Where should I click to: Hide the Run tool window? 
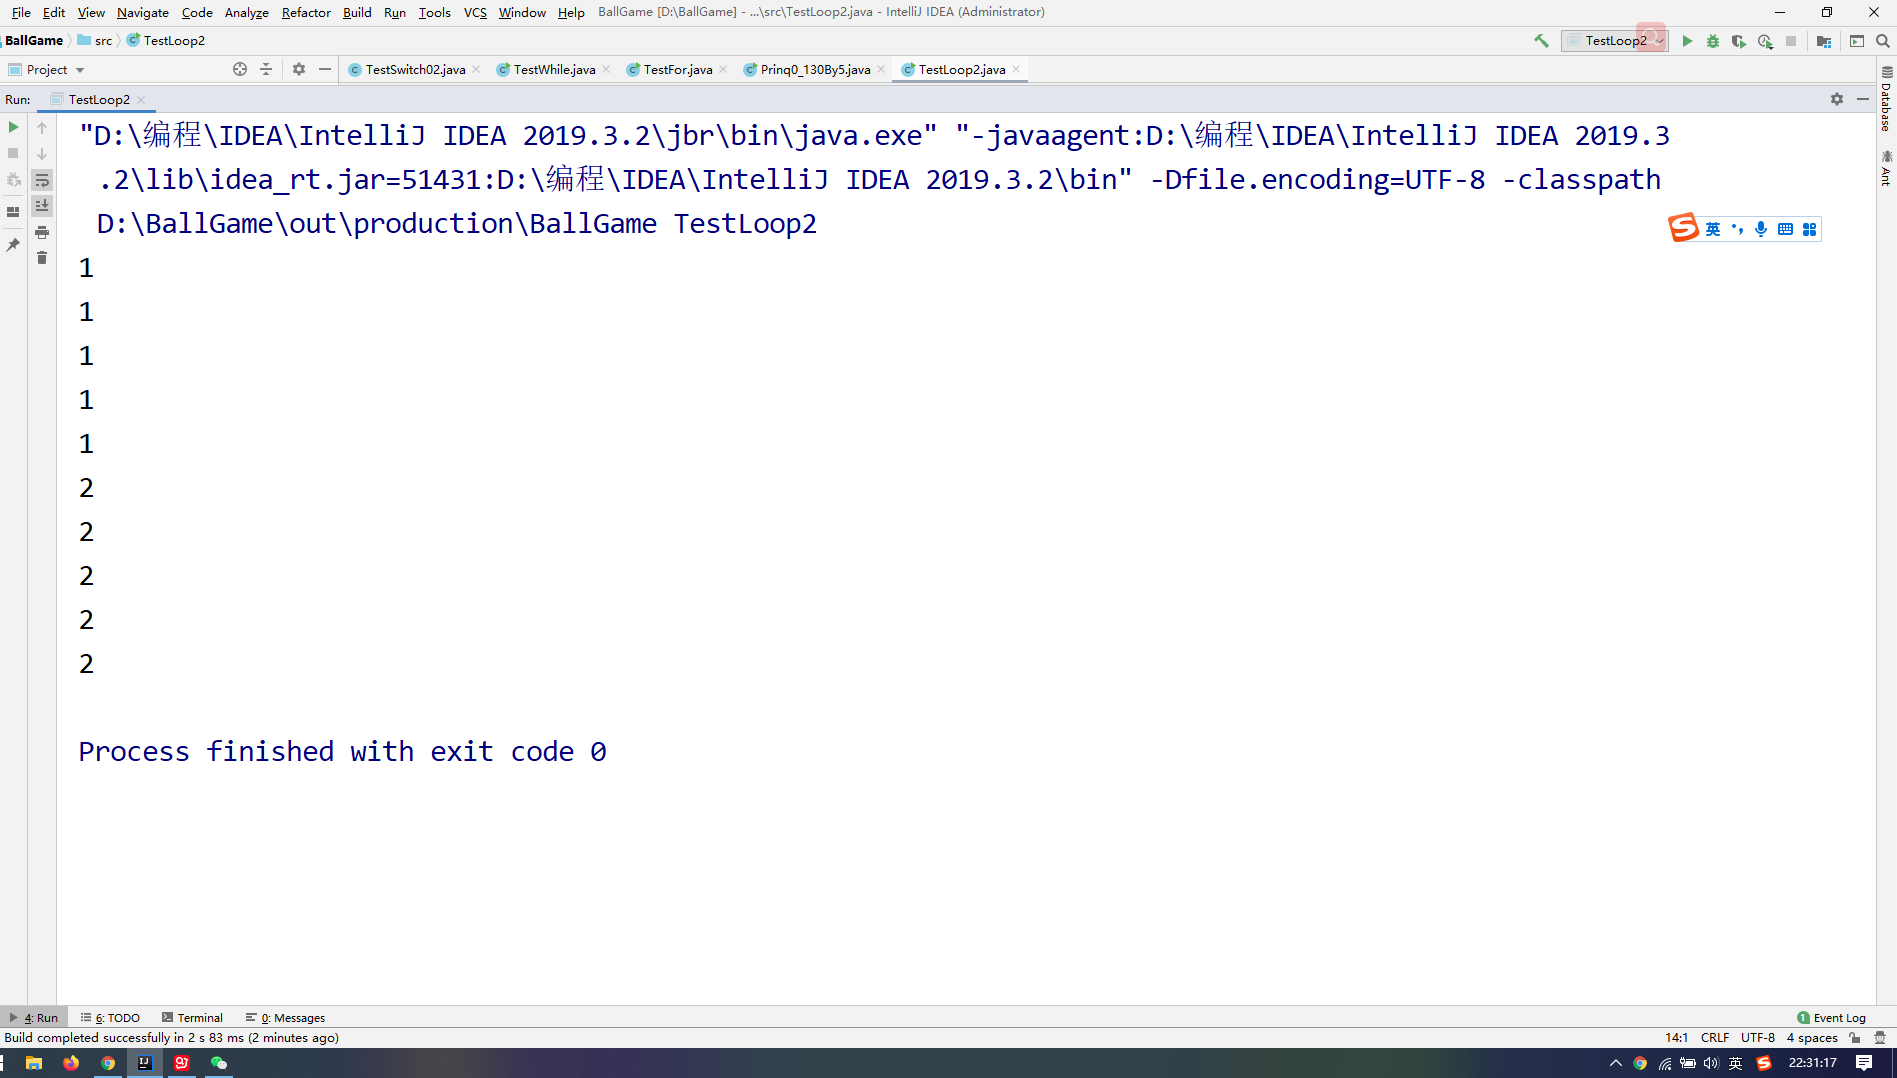[x=1863, y=99]
